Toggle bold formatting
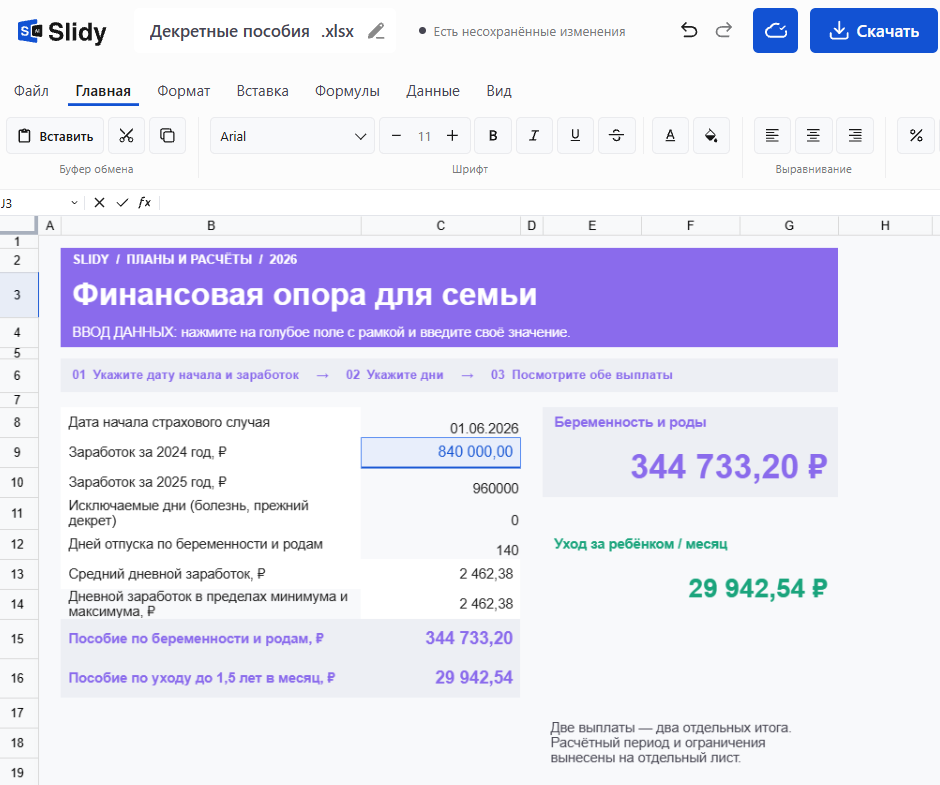940x785 pixels. 493,136
